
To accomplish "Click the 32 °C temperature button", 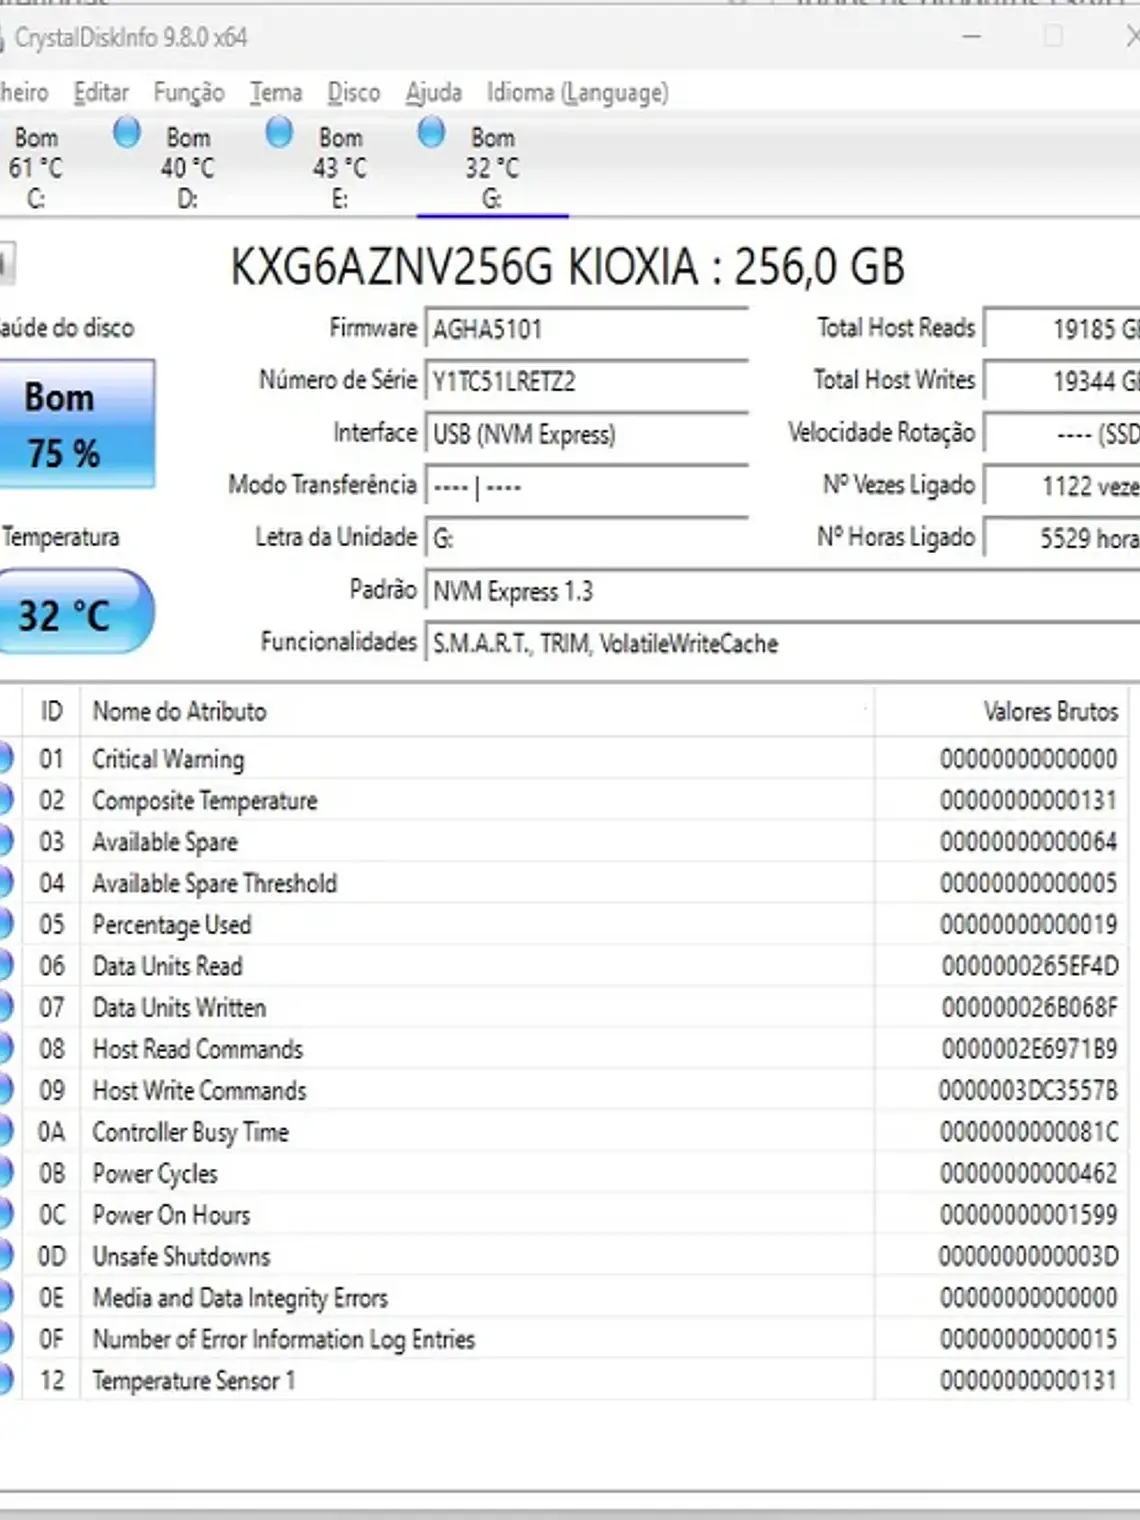I will tap(76, 612).
